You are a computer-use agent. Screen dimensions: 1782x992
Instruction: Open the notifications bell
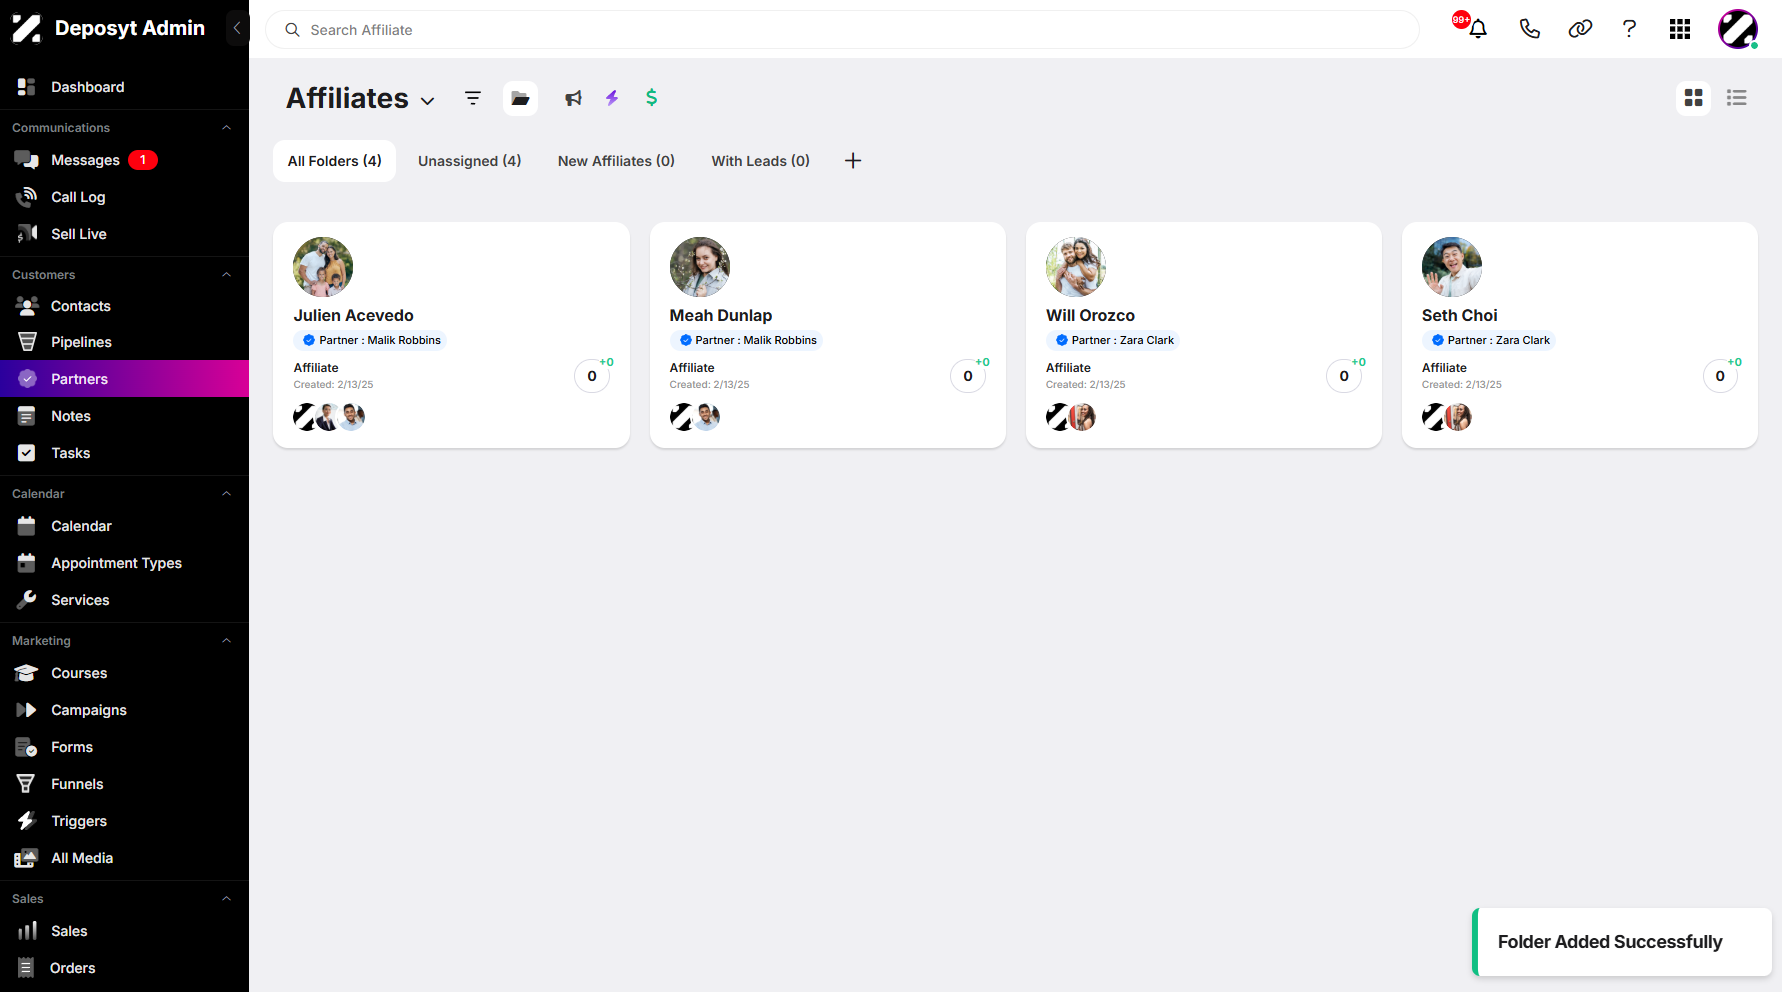[x=1477, y=29]
